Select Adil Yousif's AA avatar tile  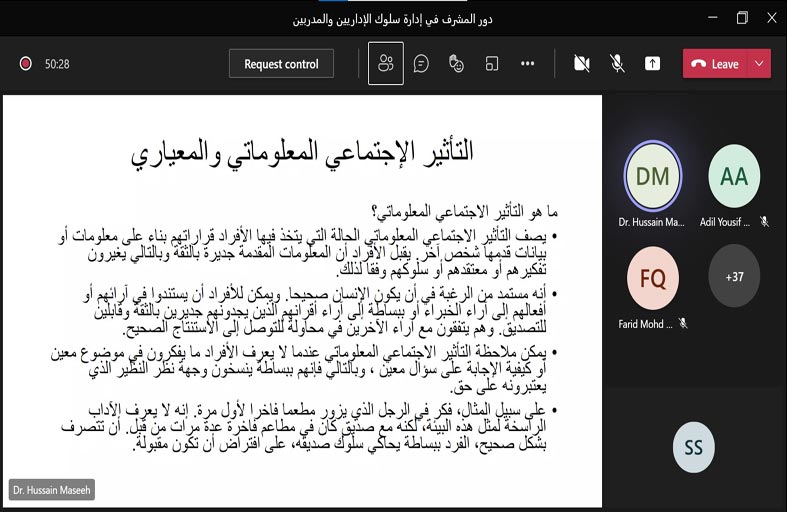(734, 176)
